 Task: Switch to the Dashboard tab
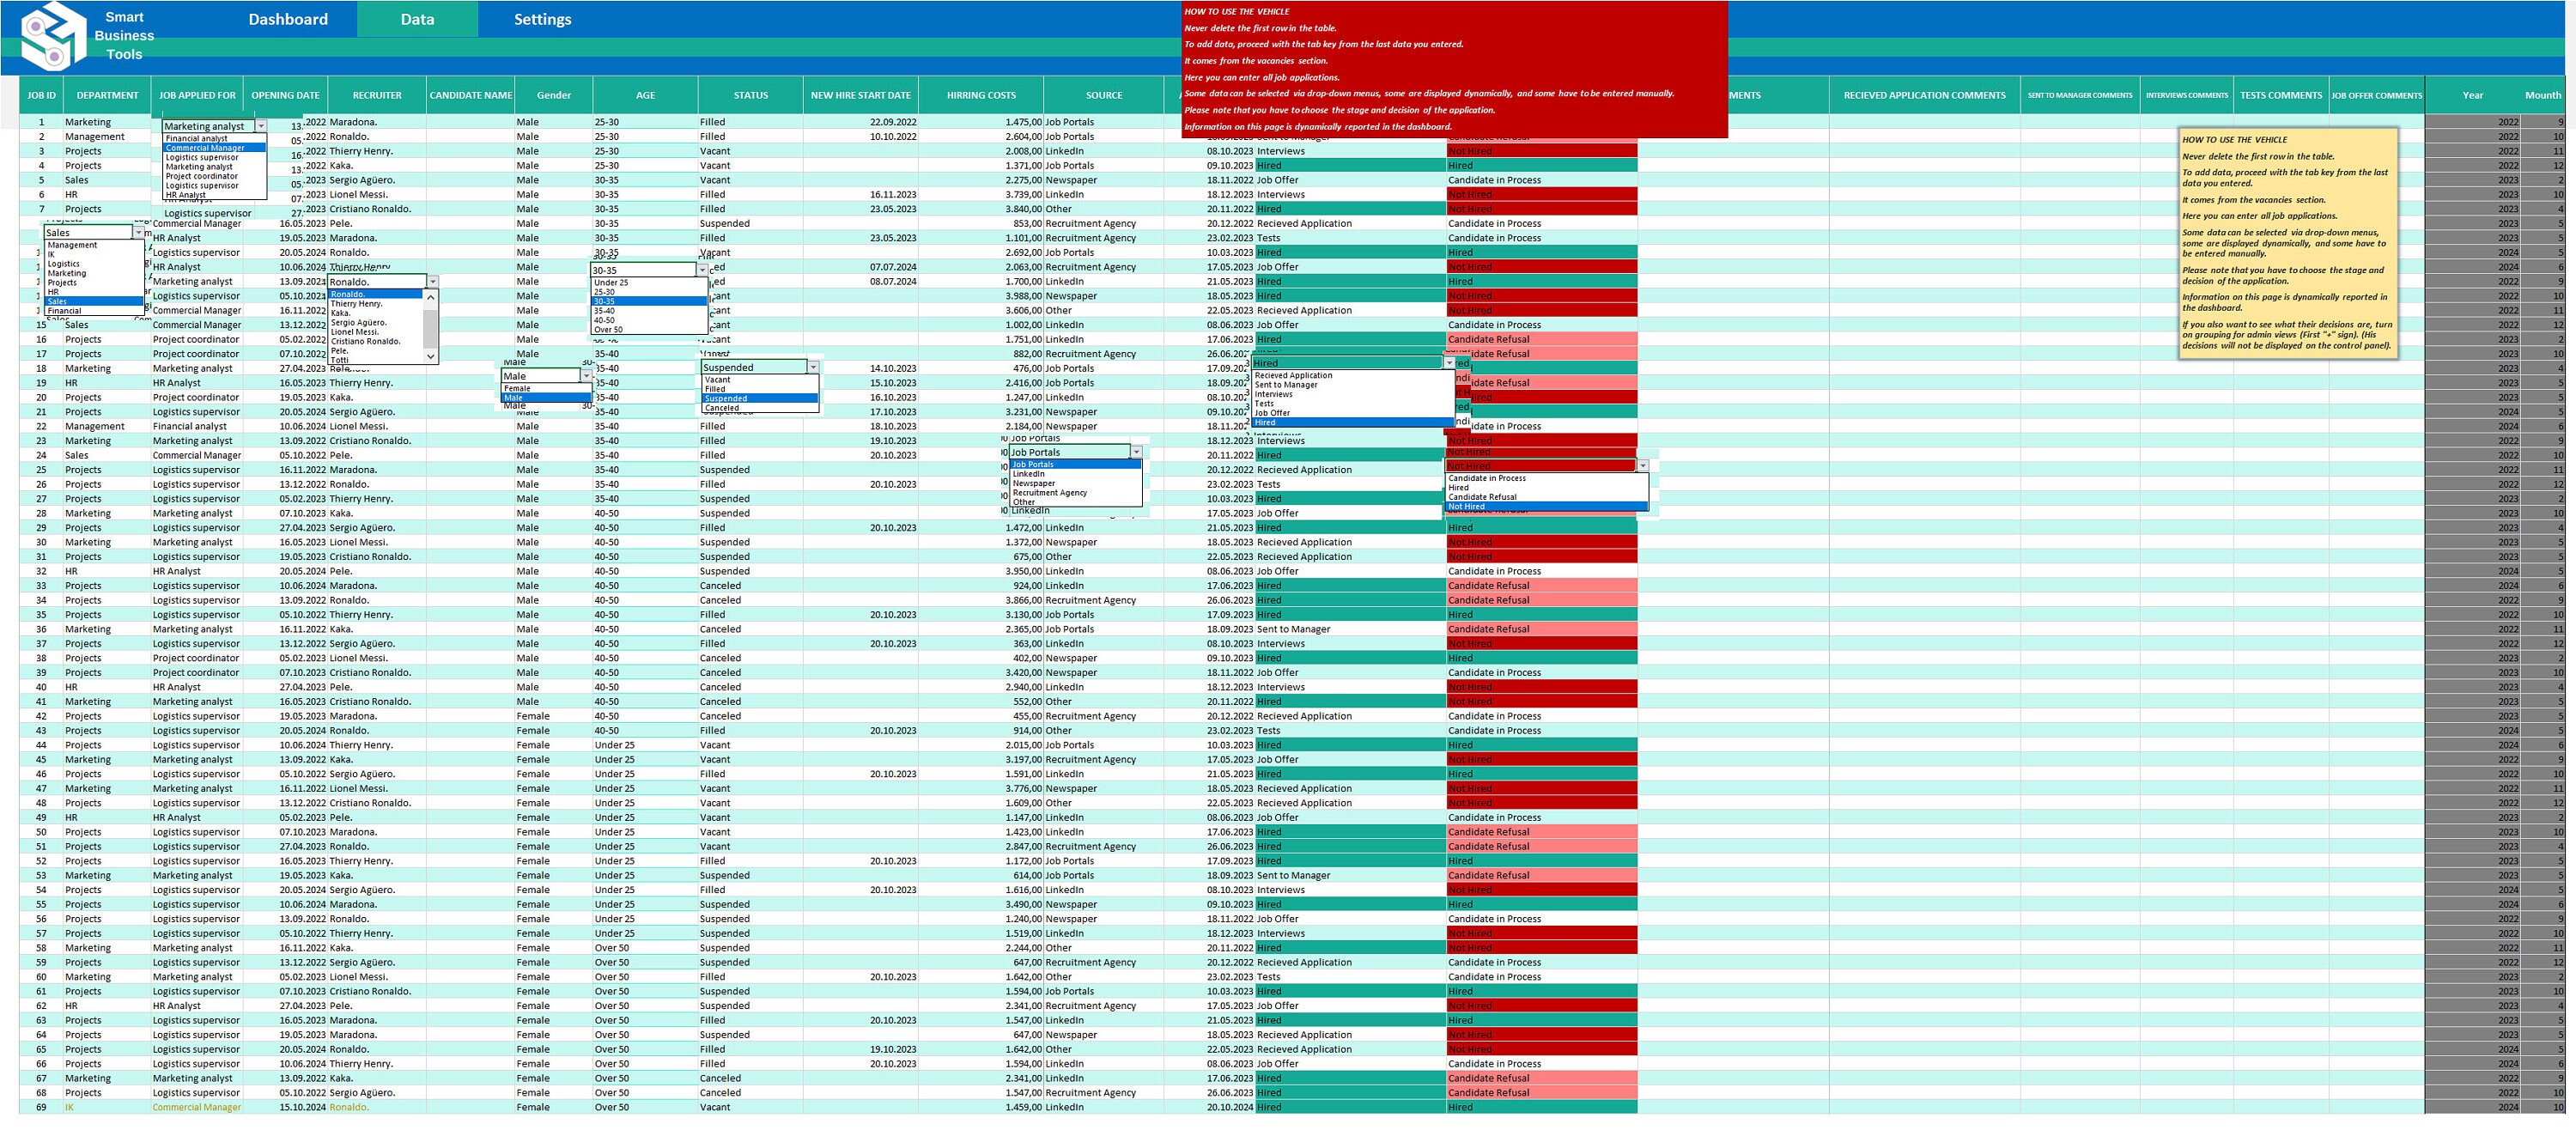pos(287,18)
